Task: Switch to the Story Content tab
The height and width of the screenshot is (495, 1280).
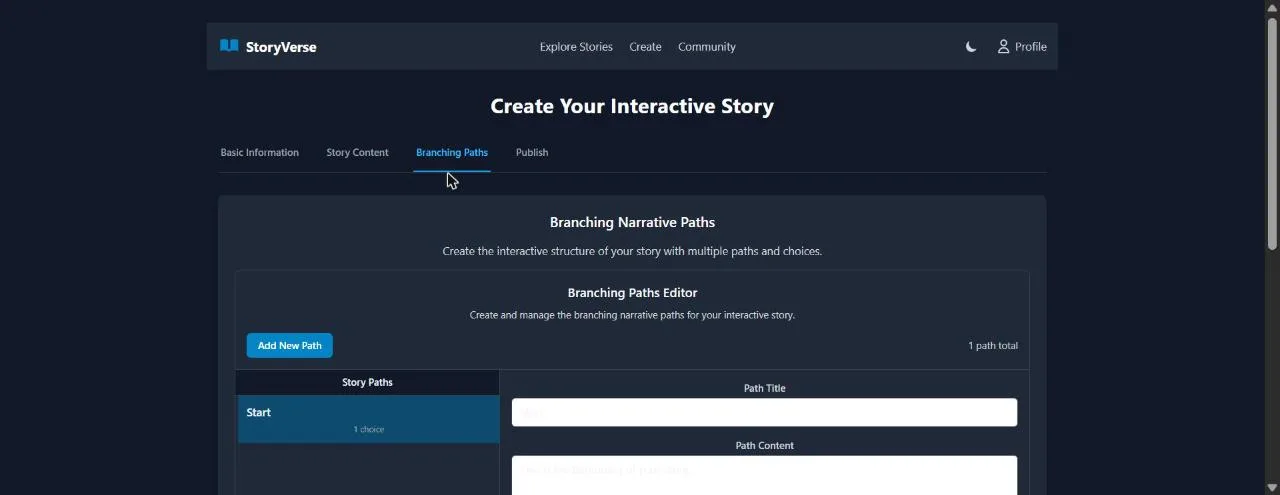Action: click(x=357, y=153)
